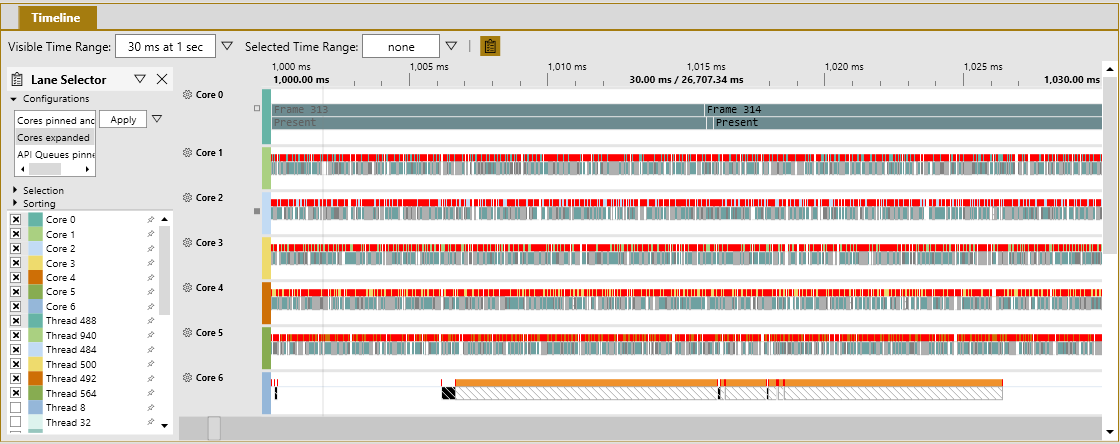Pin the Core 2 lane
Viewport: 1120px width, 444px height.
tap(150, 248)
